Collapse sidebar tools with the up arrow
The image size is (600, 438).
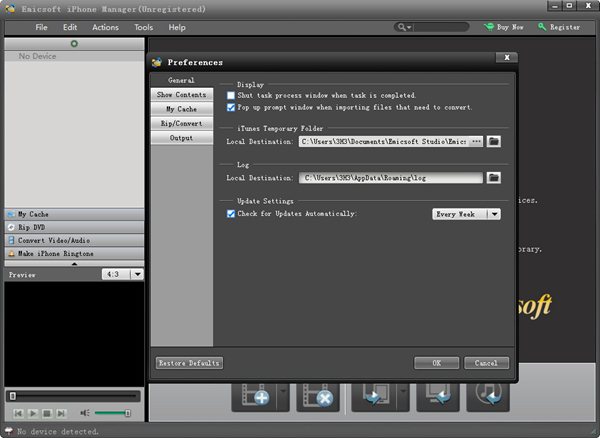(74, 264)
